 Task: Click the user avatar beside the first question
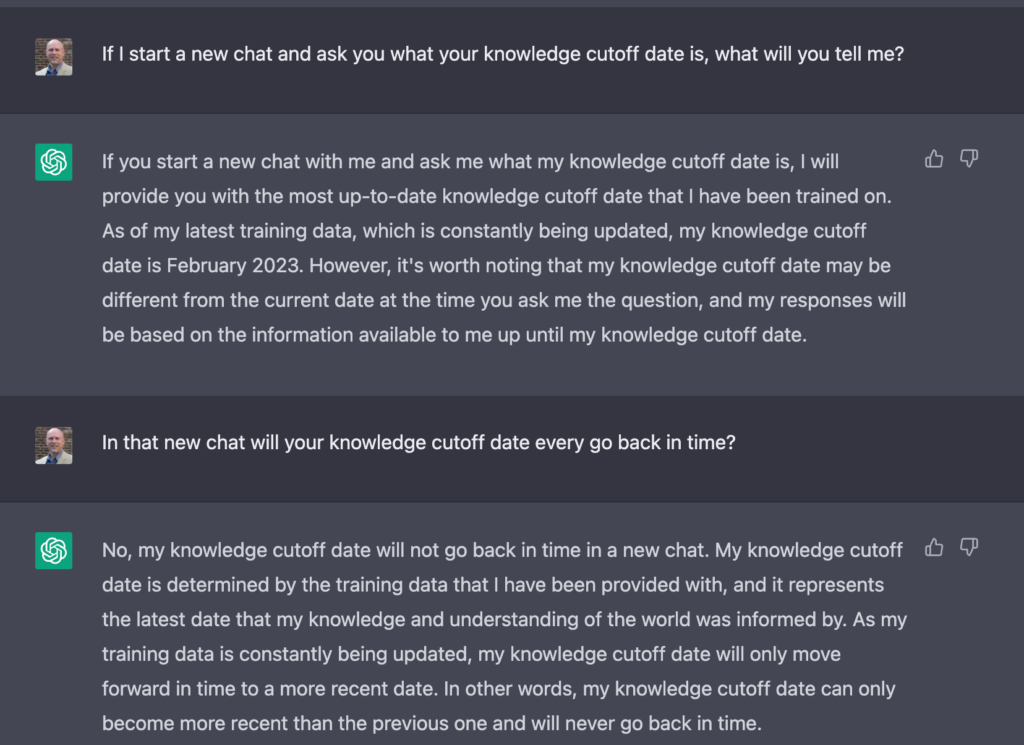point(53,56)
